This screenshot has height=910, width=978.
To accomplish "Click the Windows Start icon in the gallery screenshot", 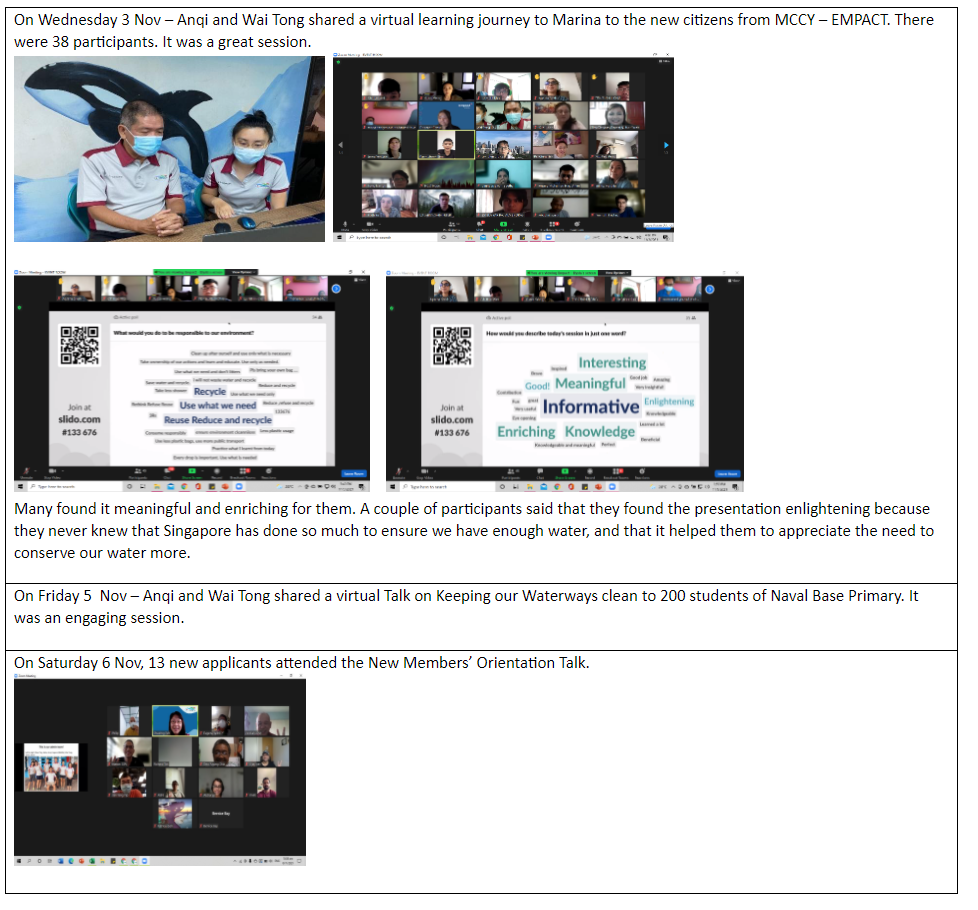I will coord(339,238).
